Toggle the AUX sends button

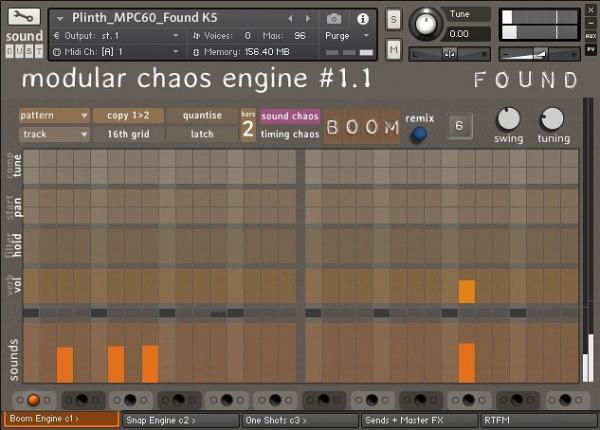(591, 36)
